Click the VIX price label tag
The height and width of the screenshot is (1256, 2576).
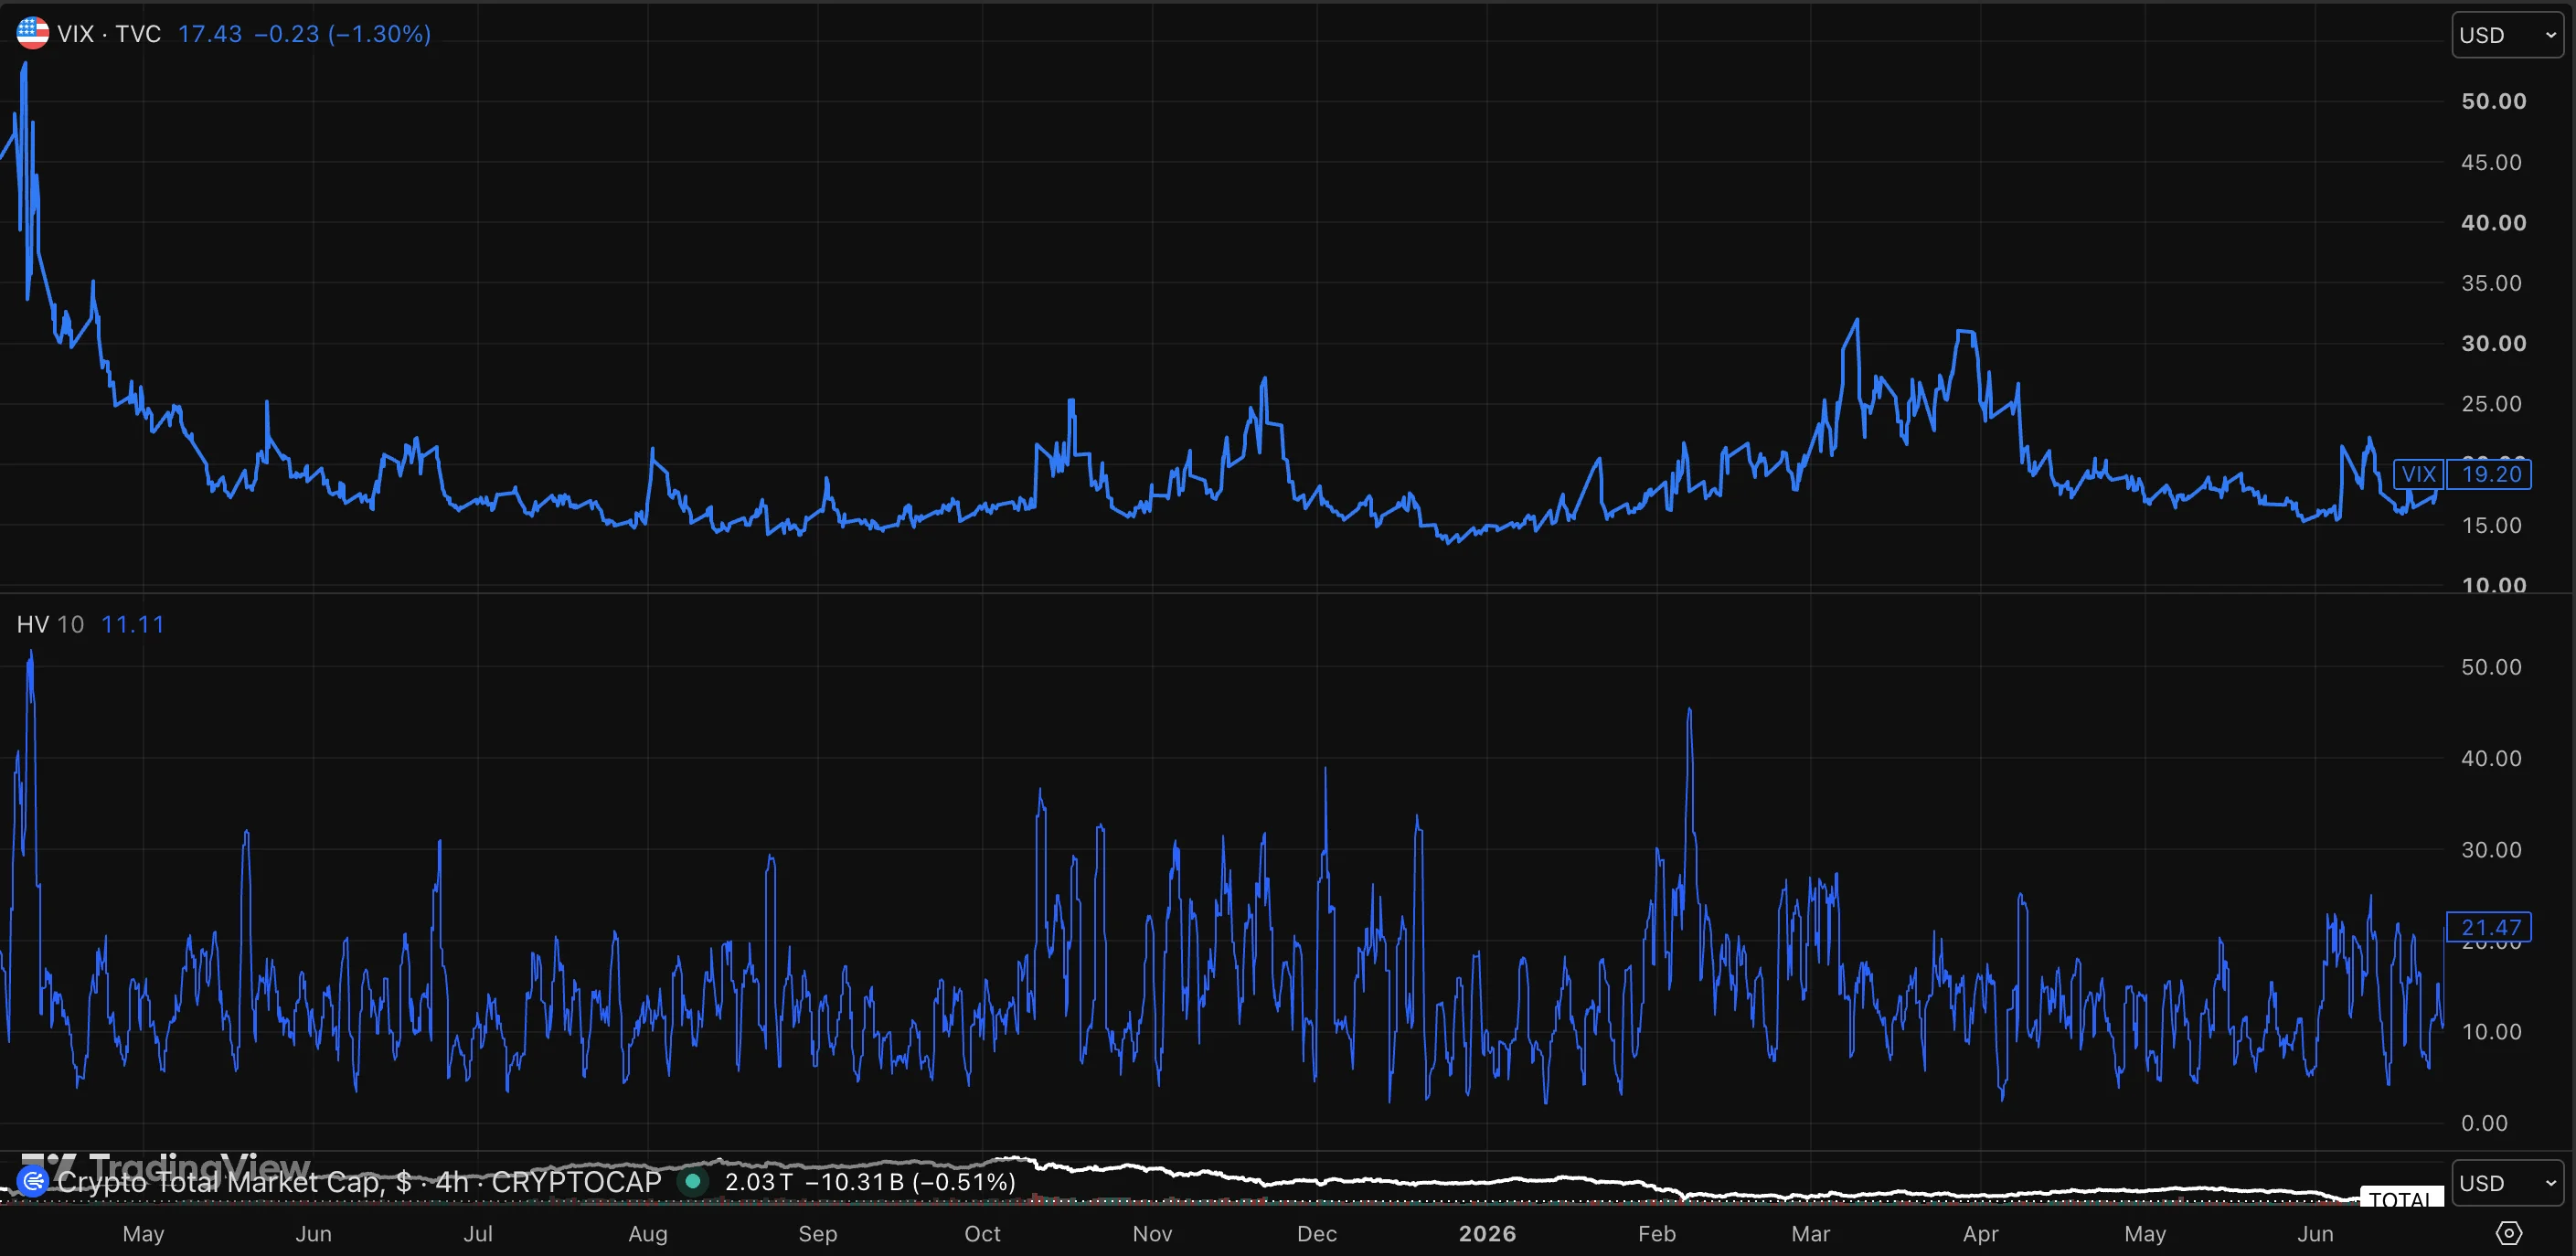click(2418, 474)
